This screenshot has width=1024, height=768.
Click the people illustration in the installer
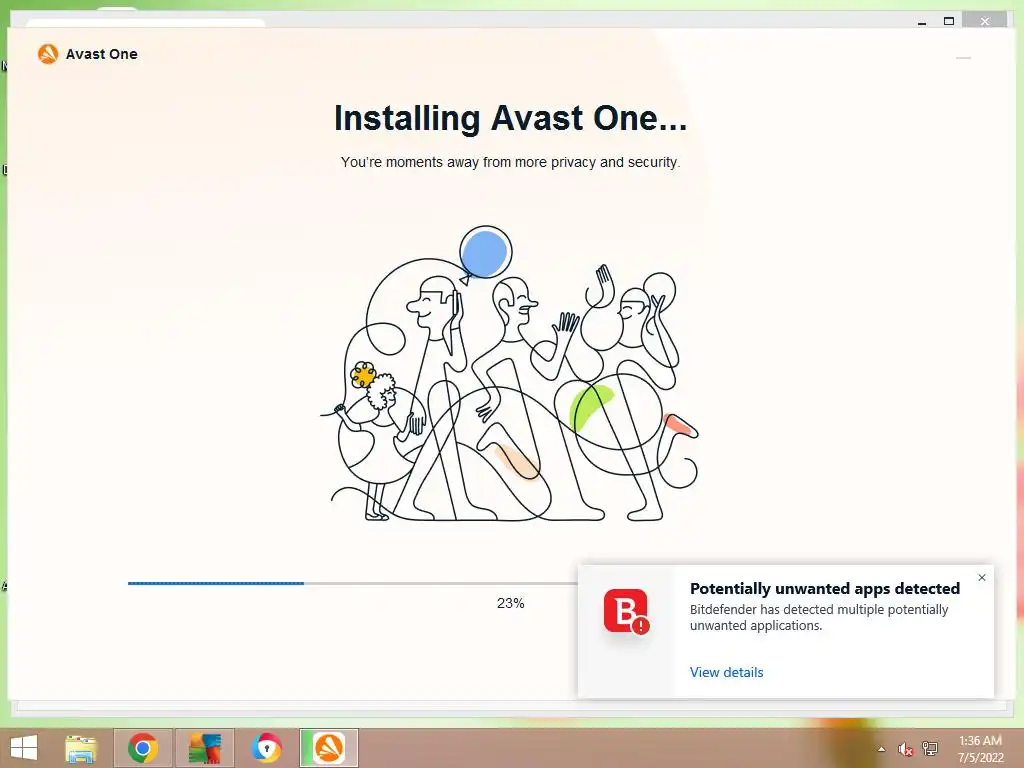[509, 374]
